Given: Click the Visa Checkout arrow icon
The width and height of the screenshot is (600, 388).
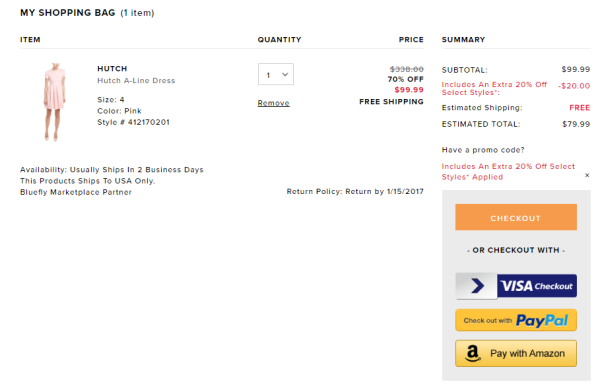Looking at the screenshot, I should (x=477, y=286).
